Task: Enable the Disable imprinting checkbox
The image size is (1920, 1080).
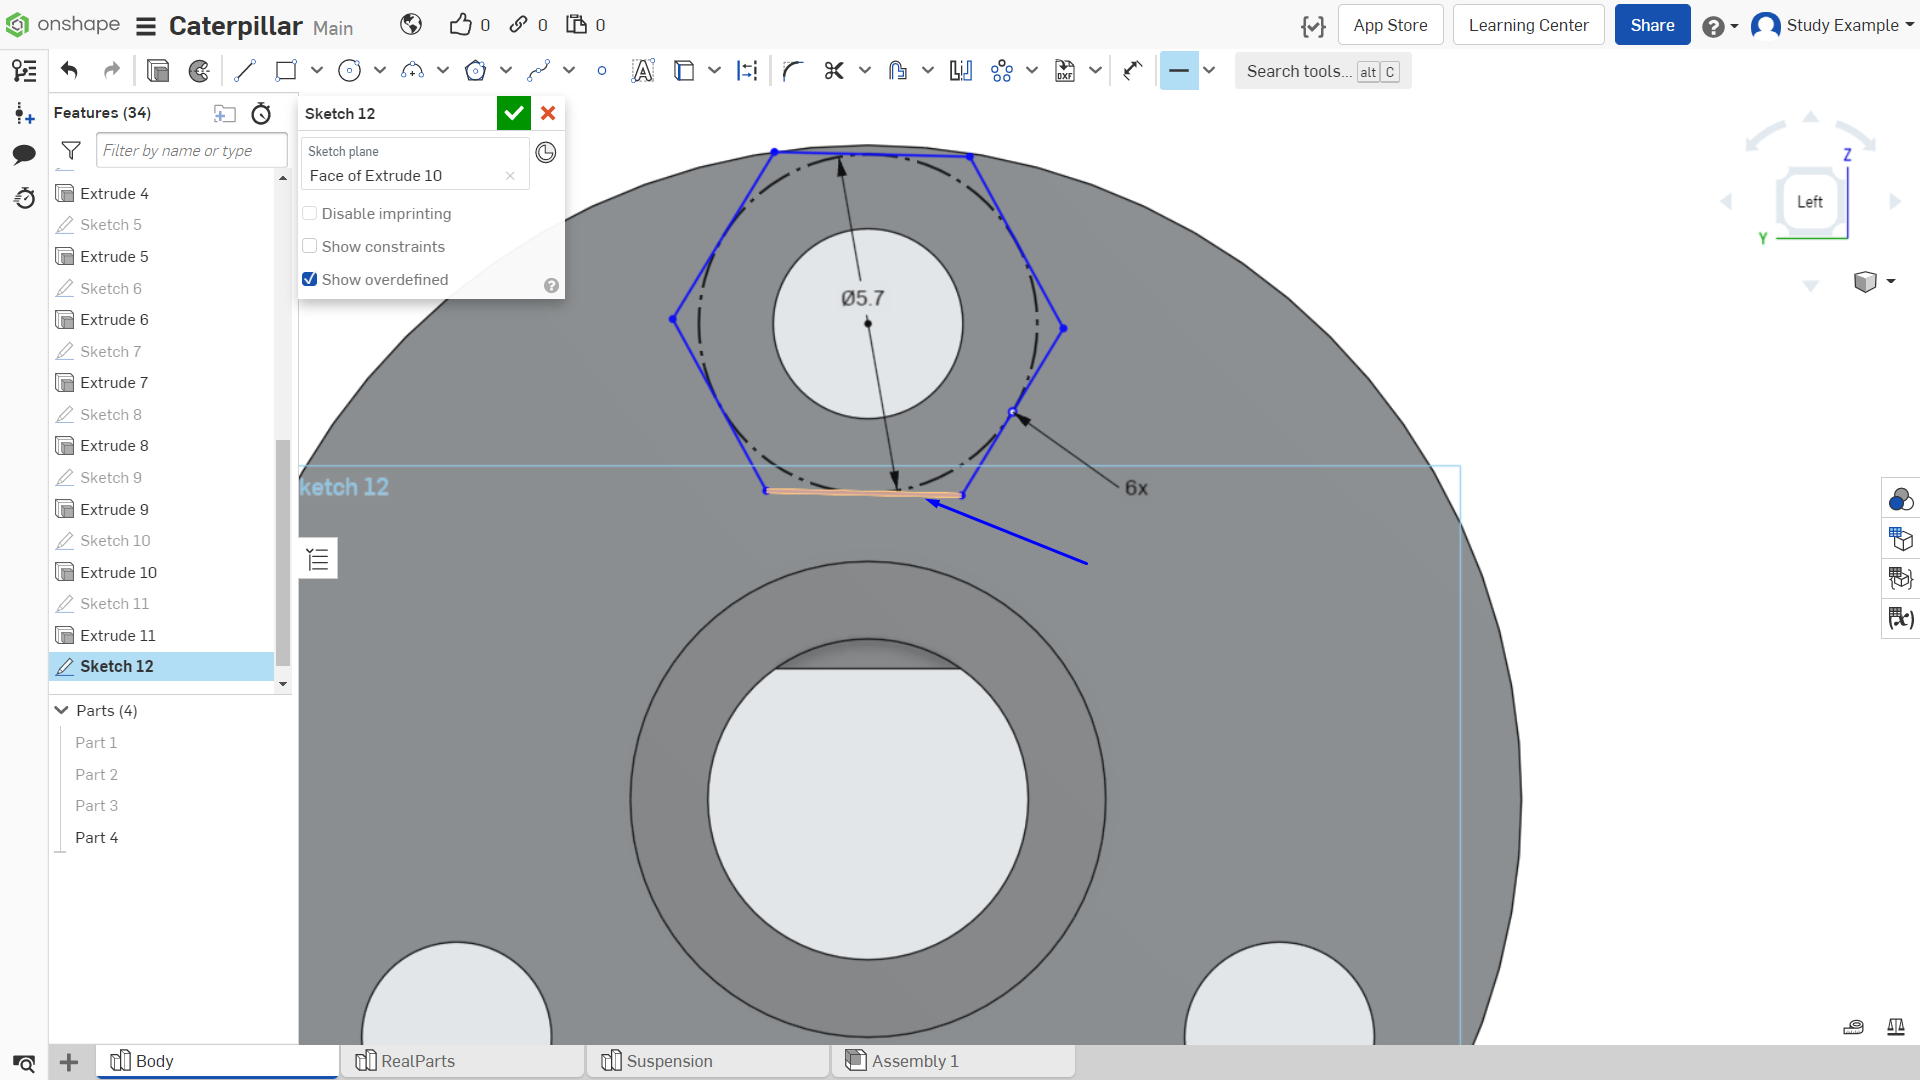Action: click(310, 214)
